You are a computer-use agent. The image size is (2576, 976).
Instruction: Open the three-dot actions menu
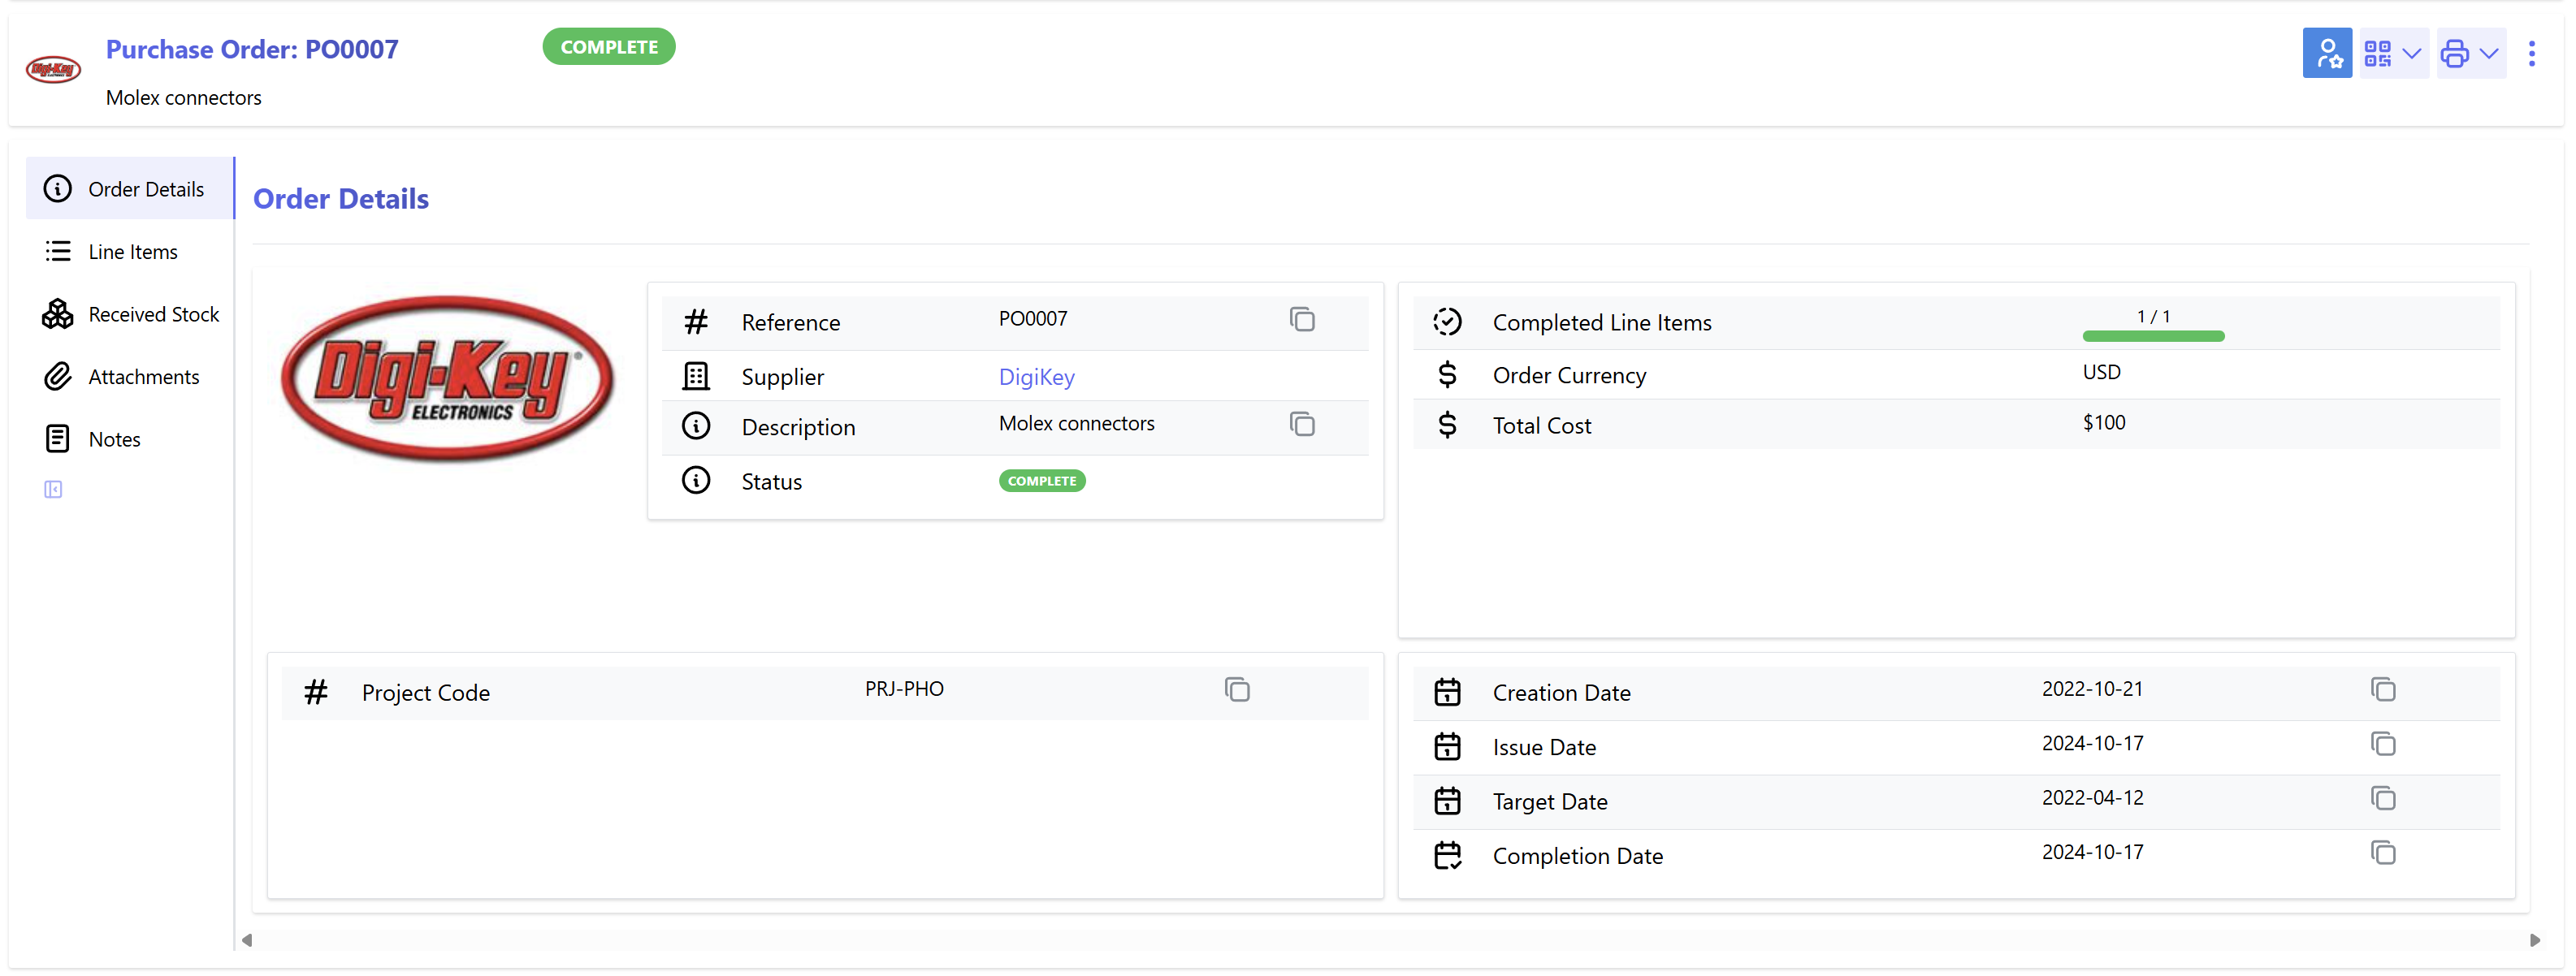tap(2533, 53)
